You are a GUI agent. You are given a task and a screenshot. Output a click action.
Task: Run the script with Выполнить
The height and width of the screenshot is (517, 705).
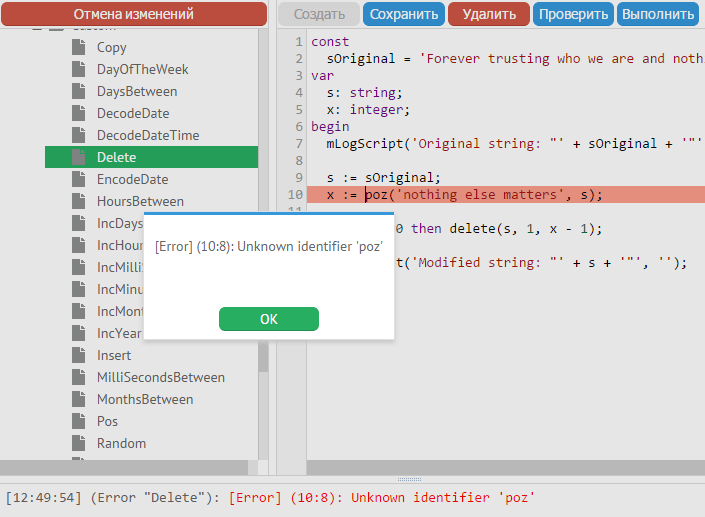[657, 14]
